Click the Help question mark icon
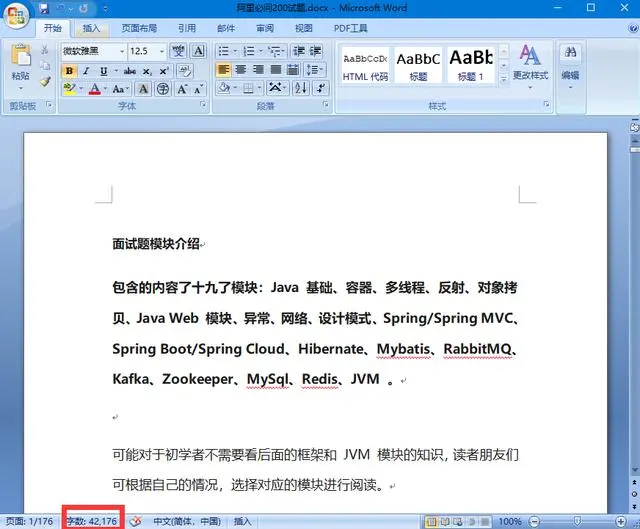This screenshot has width=640, height=529. (633, 28)
